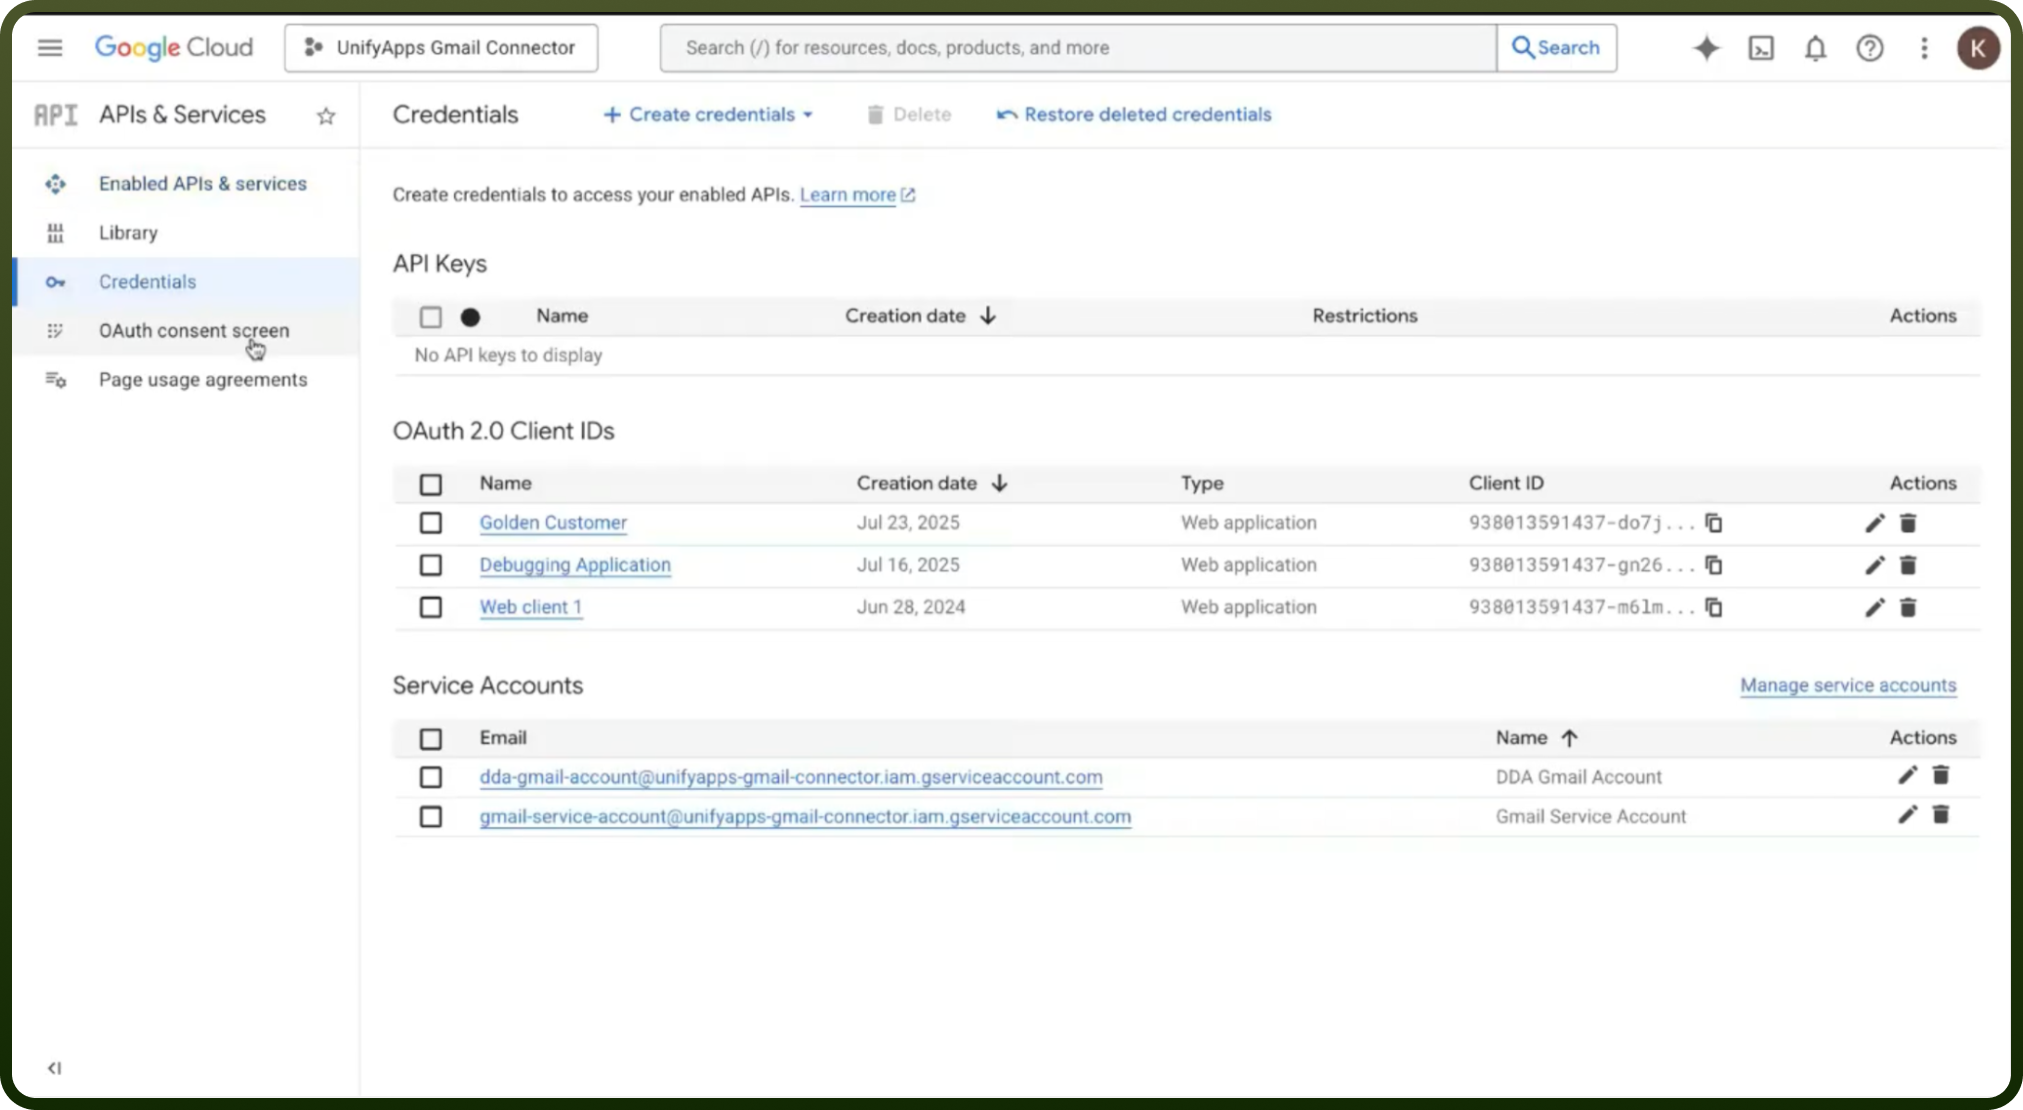
Task: Select the gmail-service-account checkbox
Action: click(x=431, y=817)
